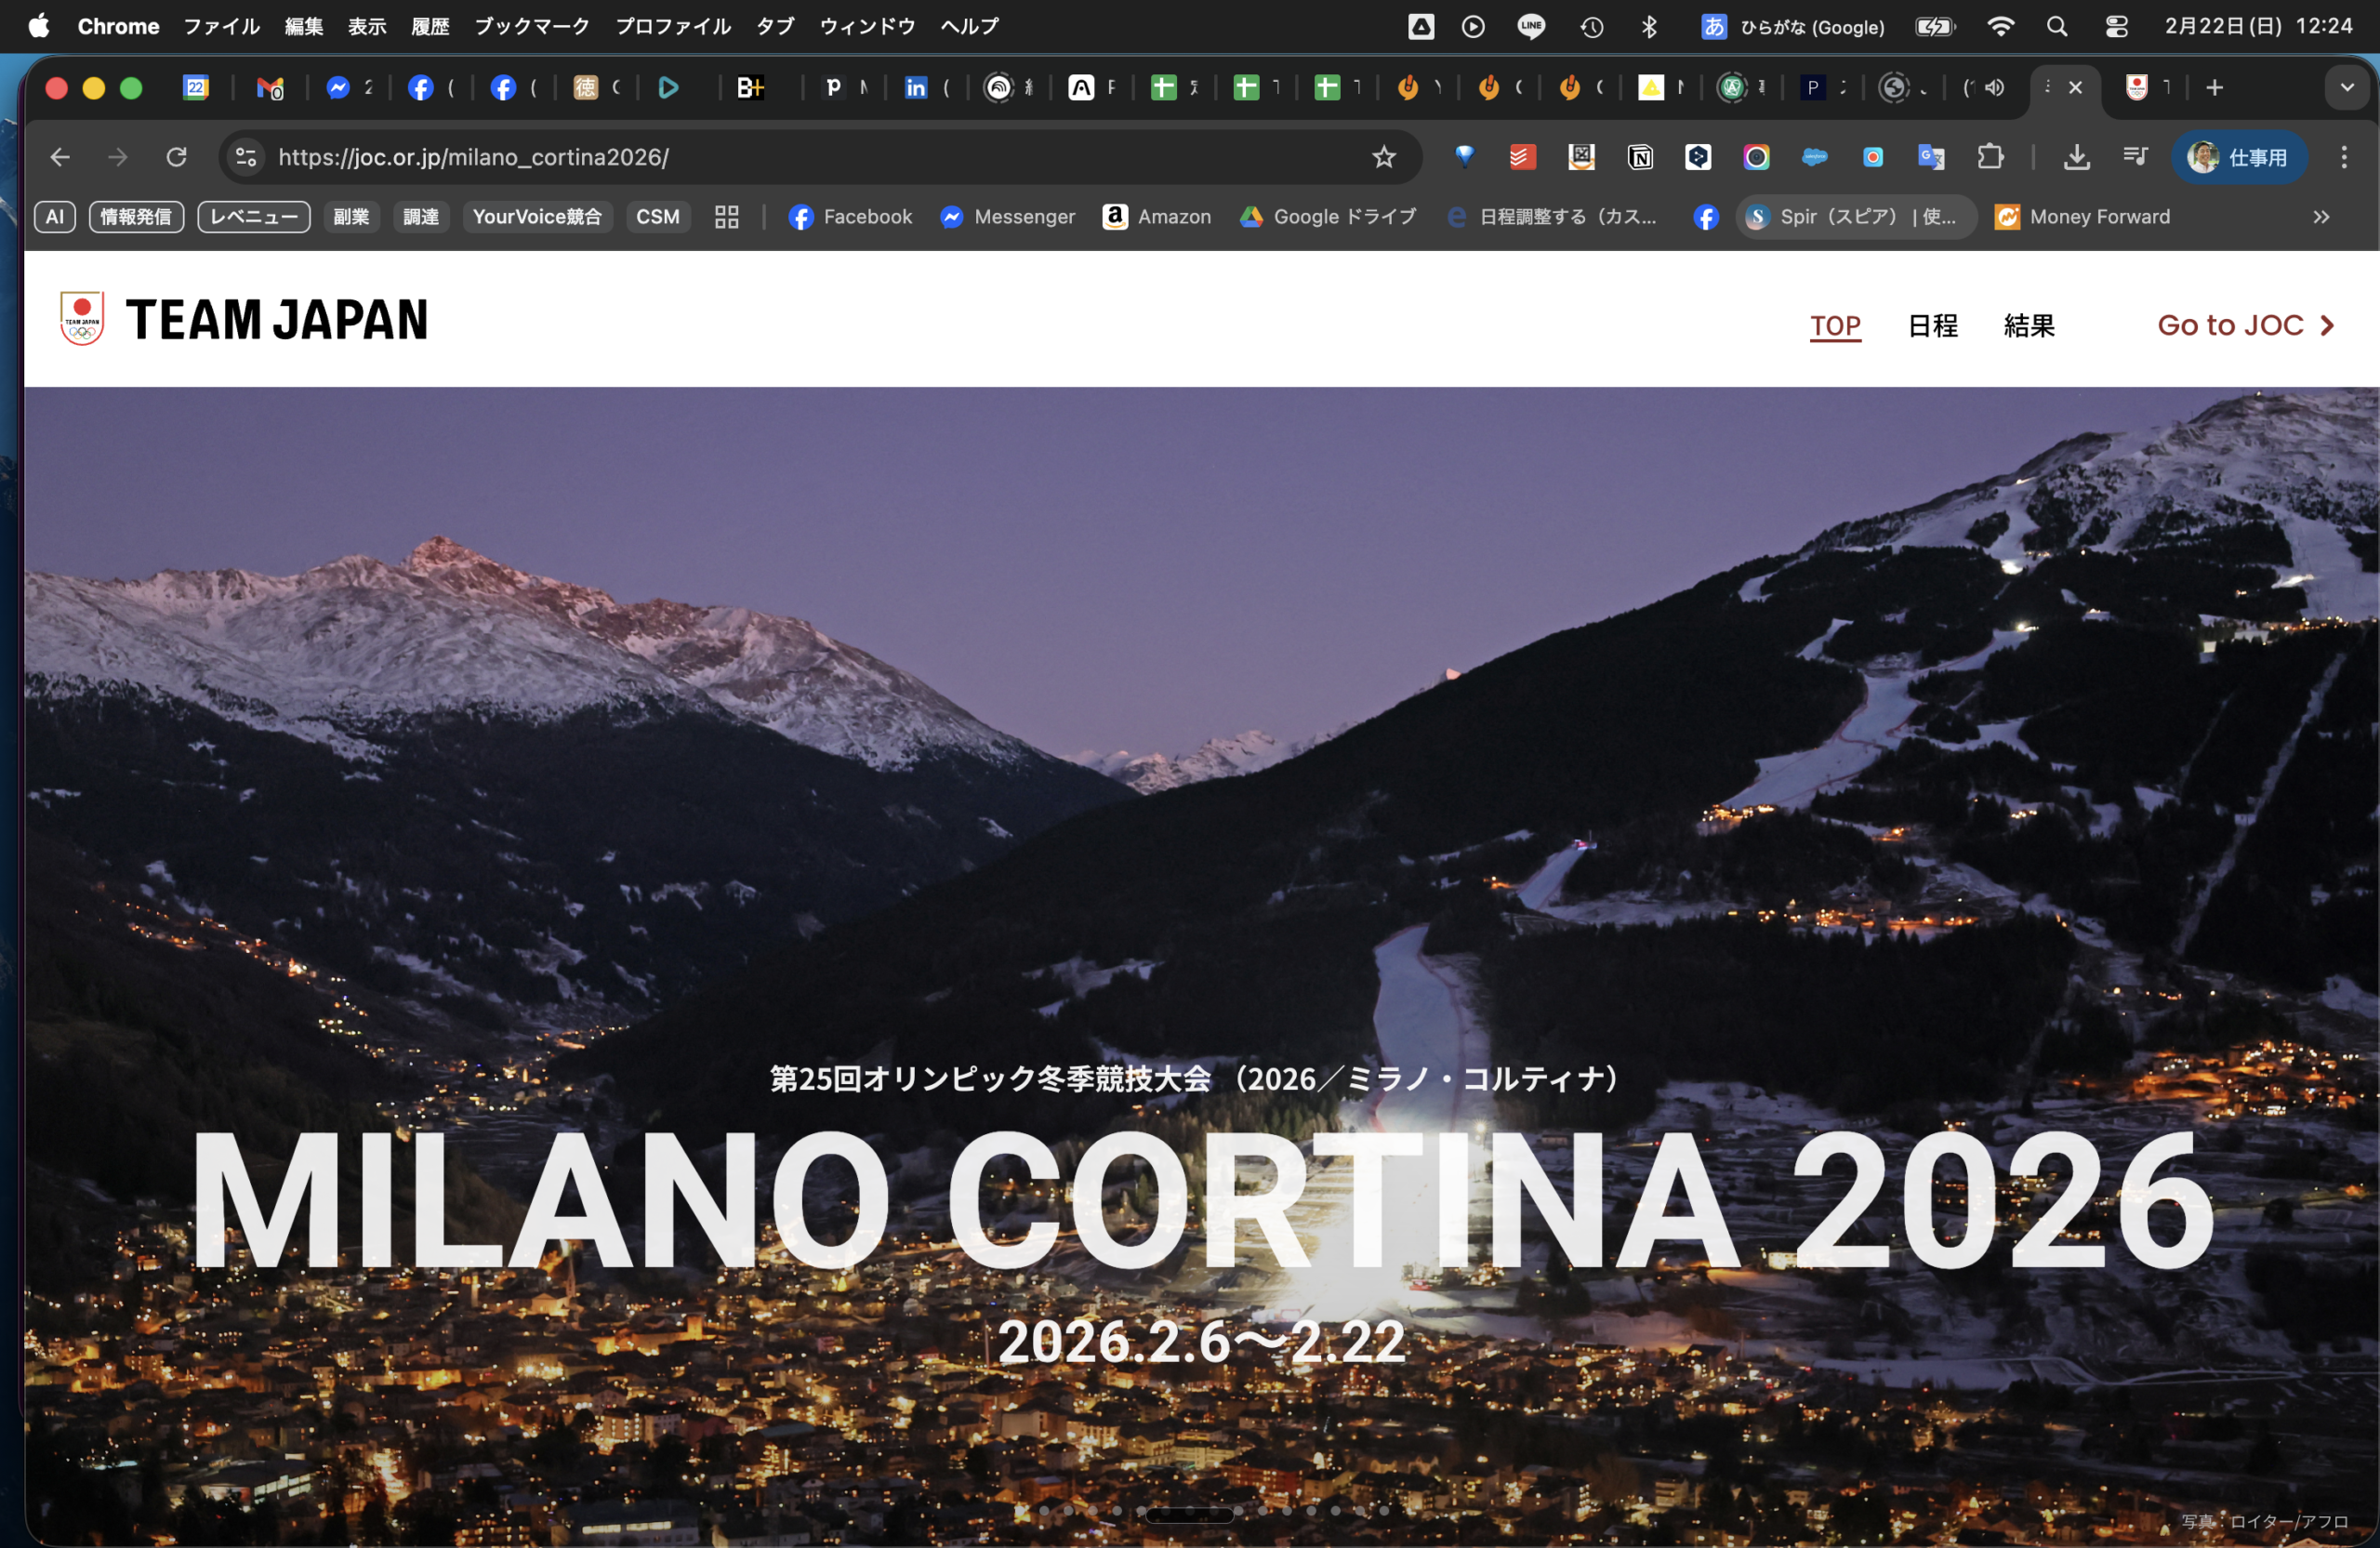This screenshot has height=1548, width=2380.
Task: Open the Chrome three-dot menu
Action: [x=2343, y=157]
